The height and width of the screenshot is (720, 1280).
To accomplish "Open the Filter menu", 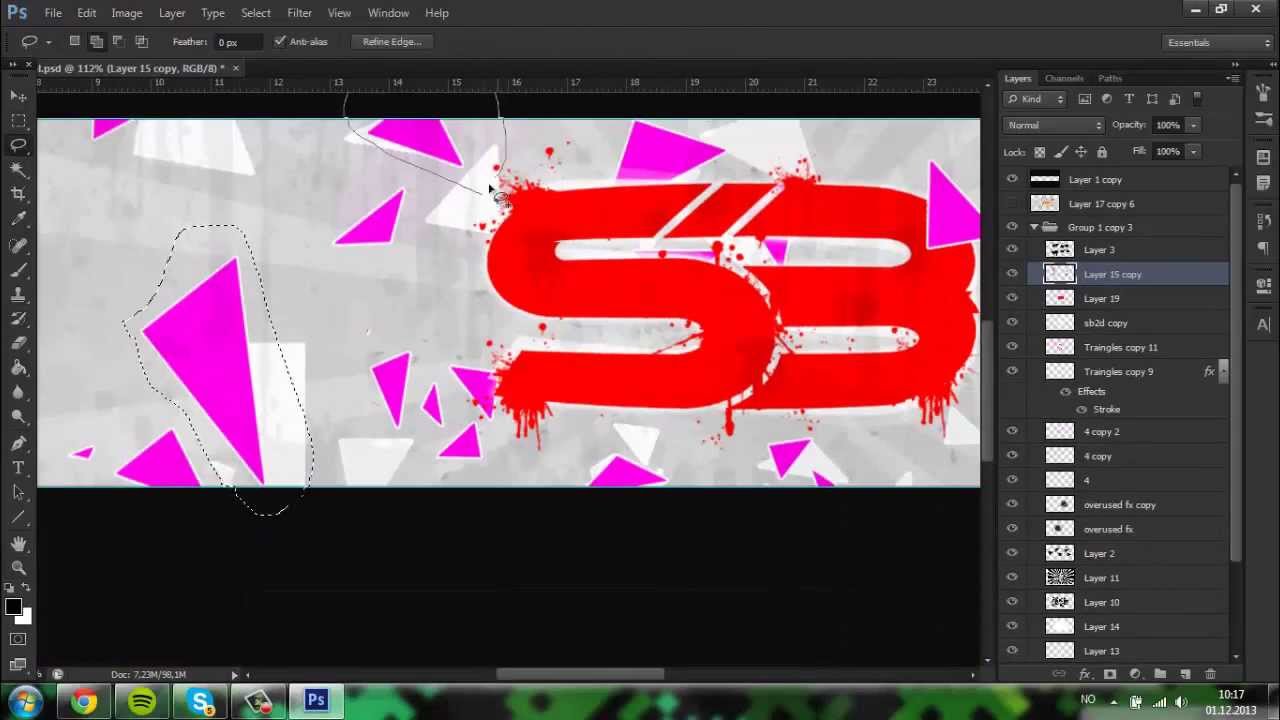I will coord(299,13).
